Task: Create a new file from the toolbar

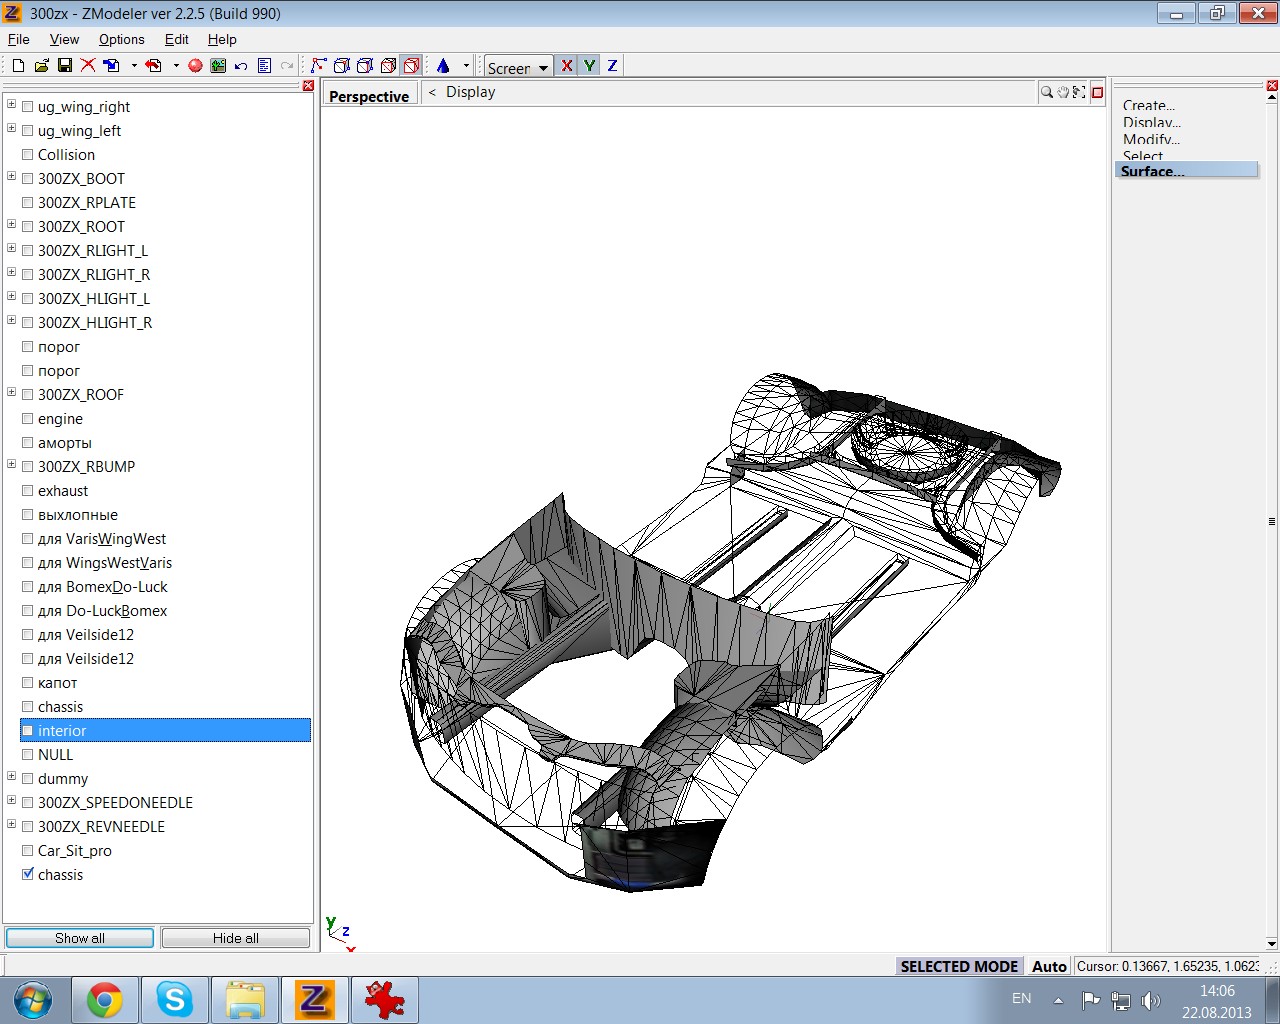Action: click(18, 66)
